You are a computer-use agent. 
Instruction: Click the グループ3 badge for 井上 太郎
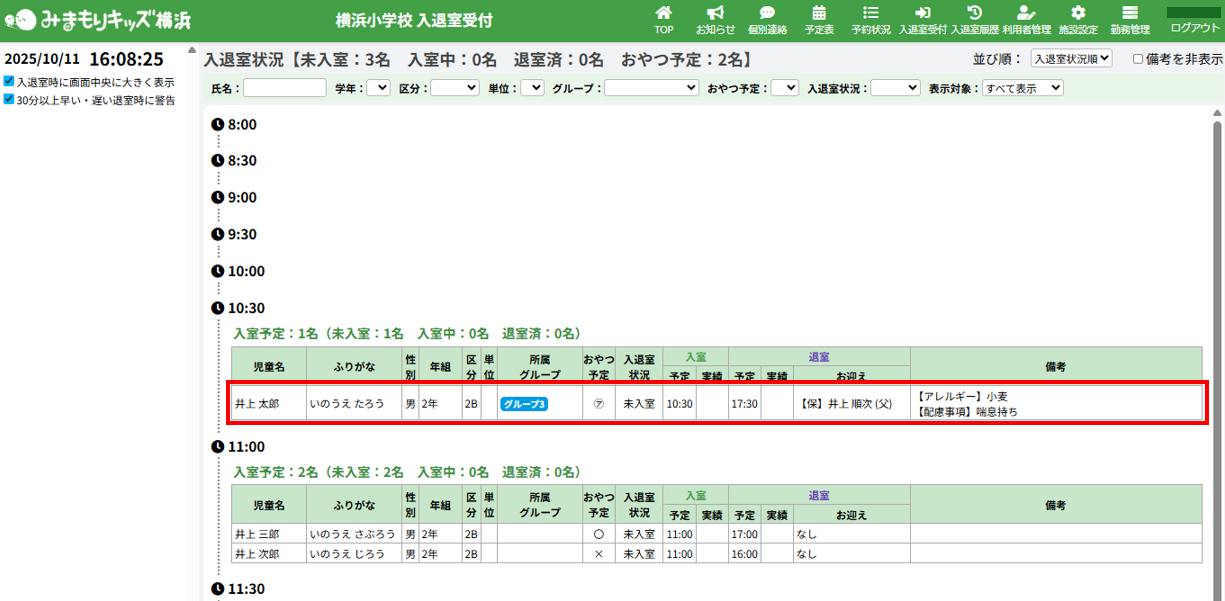tap(525, 404)
